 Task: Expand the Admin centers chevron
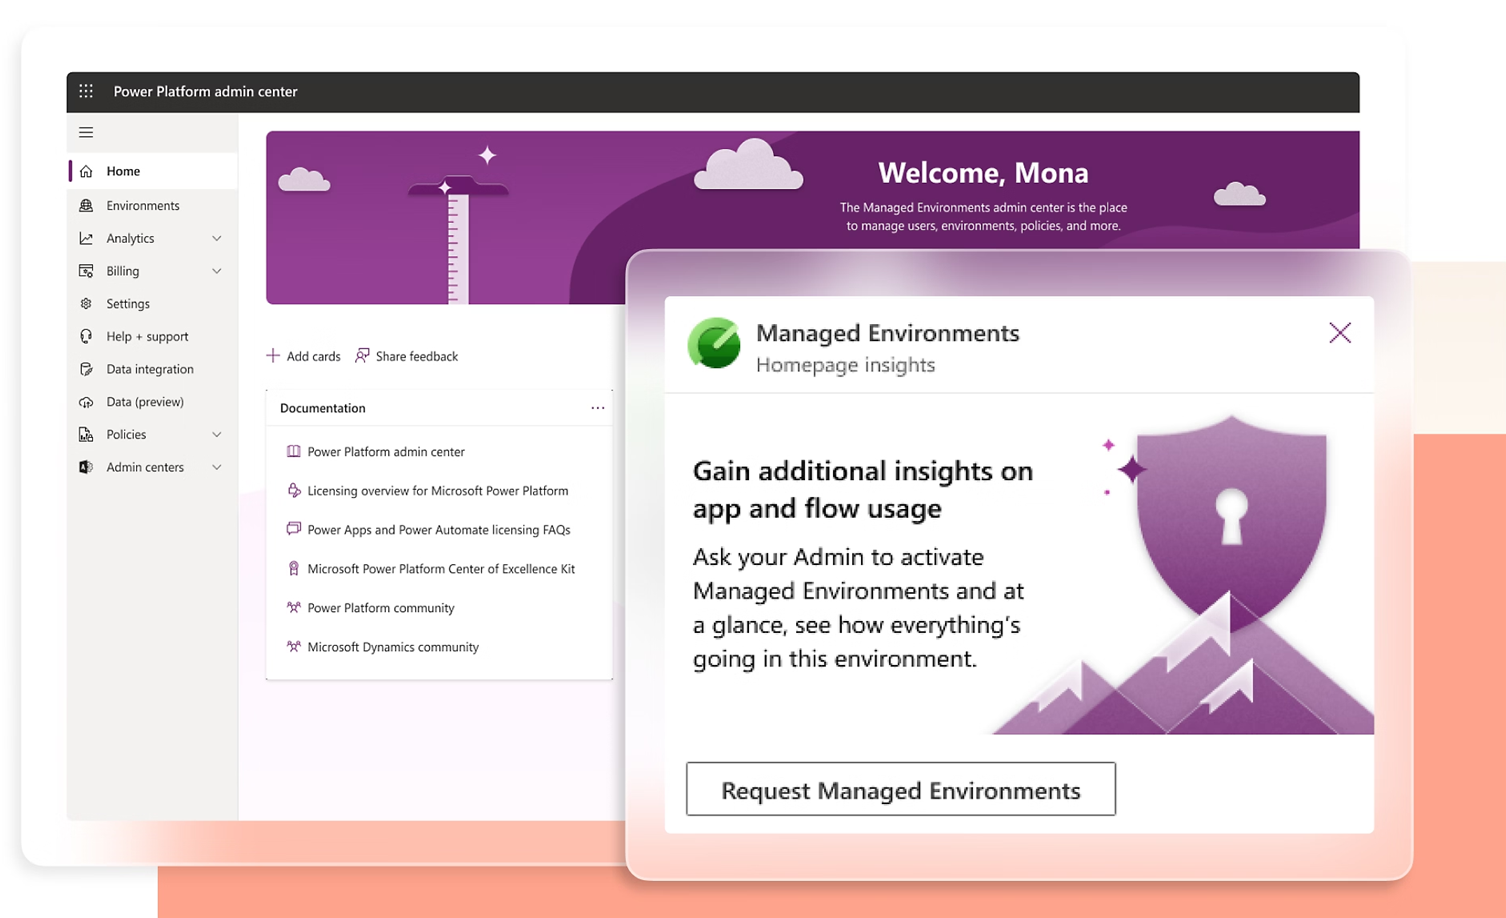tap(216, 467)
